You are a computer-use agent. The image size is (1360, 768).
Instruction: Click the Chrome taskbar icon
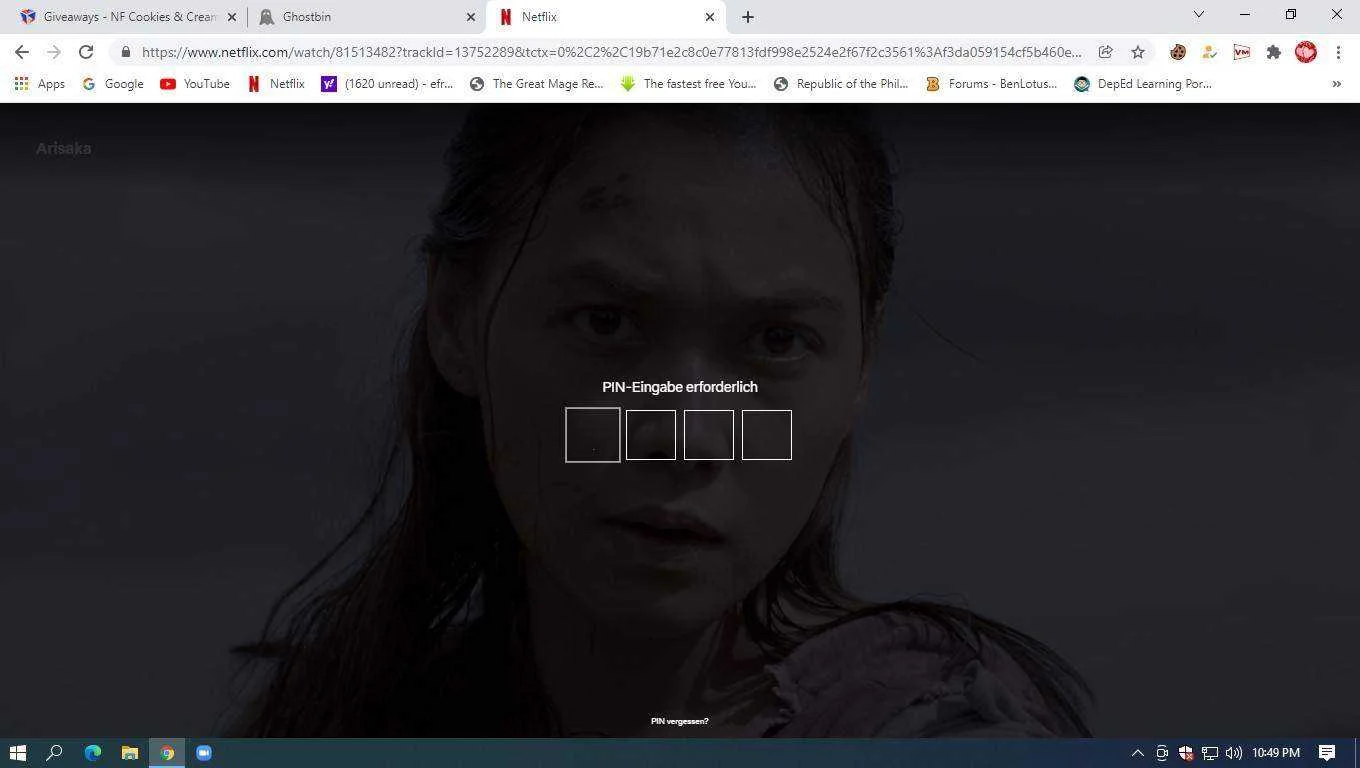click(x=167, y=753)
